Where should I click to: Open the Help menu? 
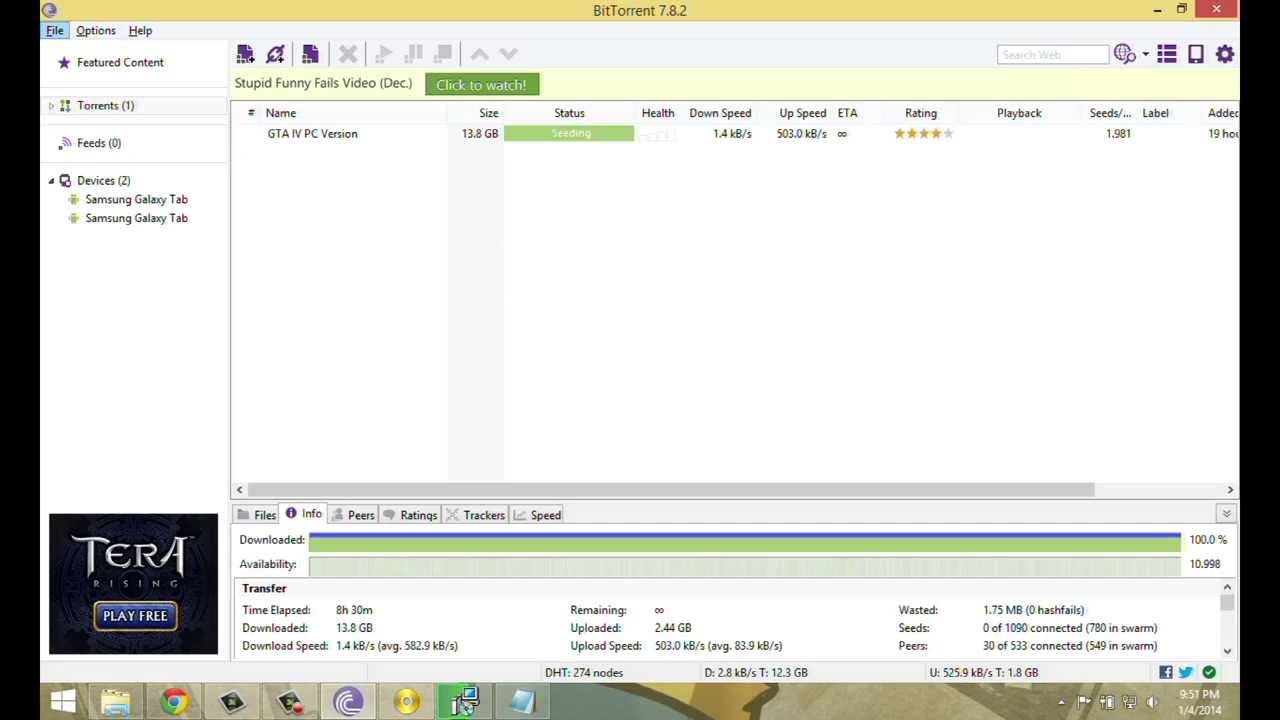point(140,30)
